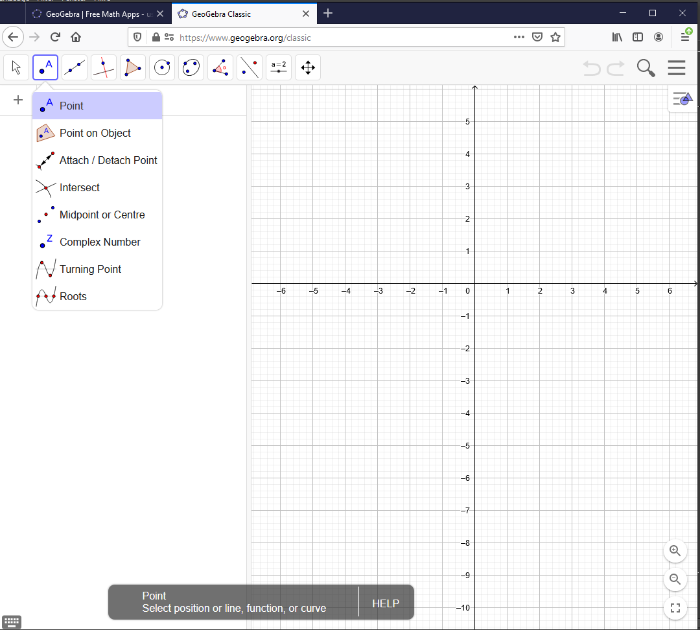Zoom in on the graphics view

pos(675,551)
